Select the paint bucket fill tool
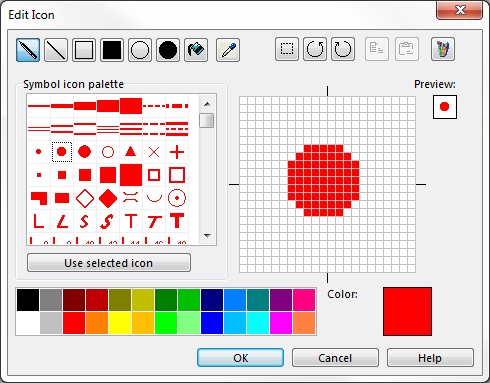Image resolution: width=490 pixels, height=383 pixels. 196,50
